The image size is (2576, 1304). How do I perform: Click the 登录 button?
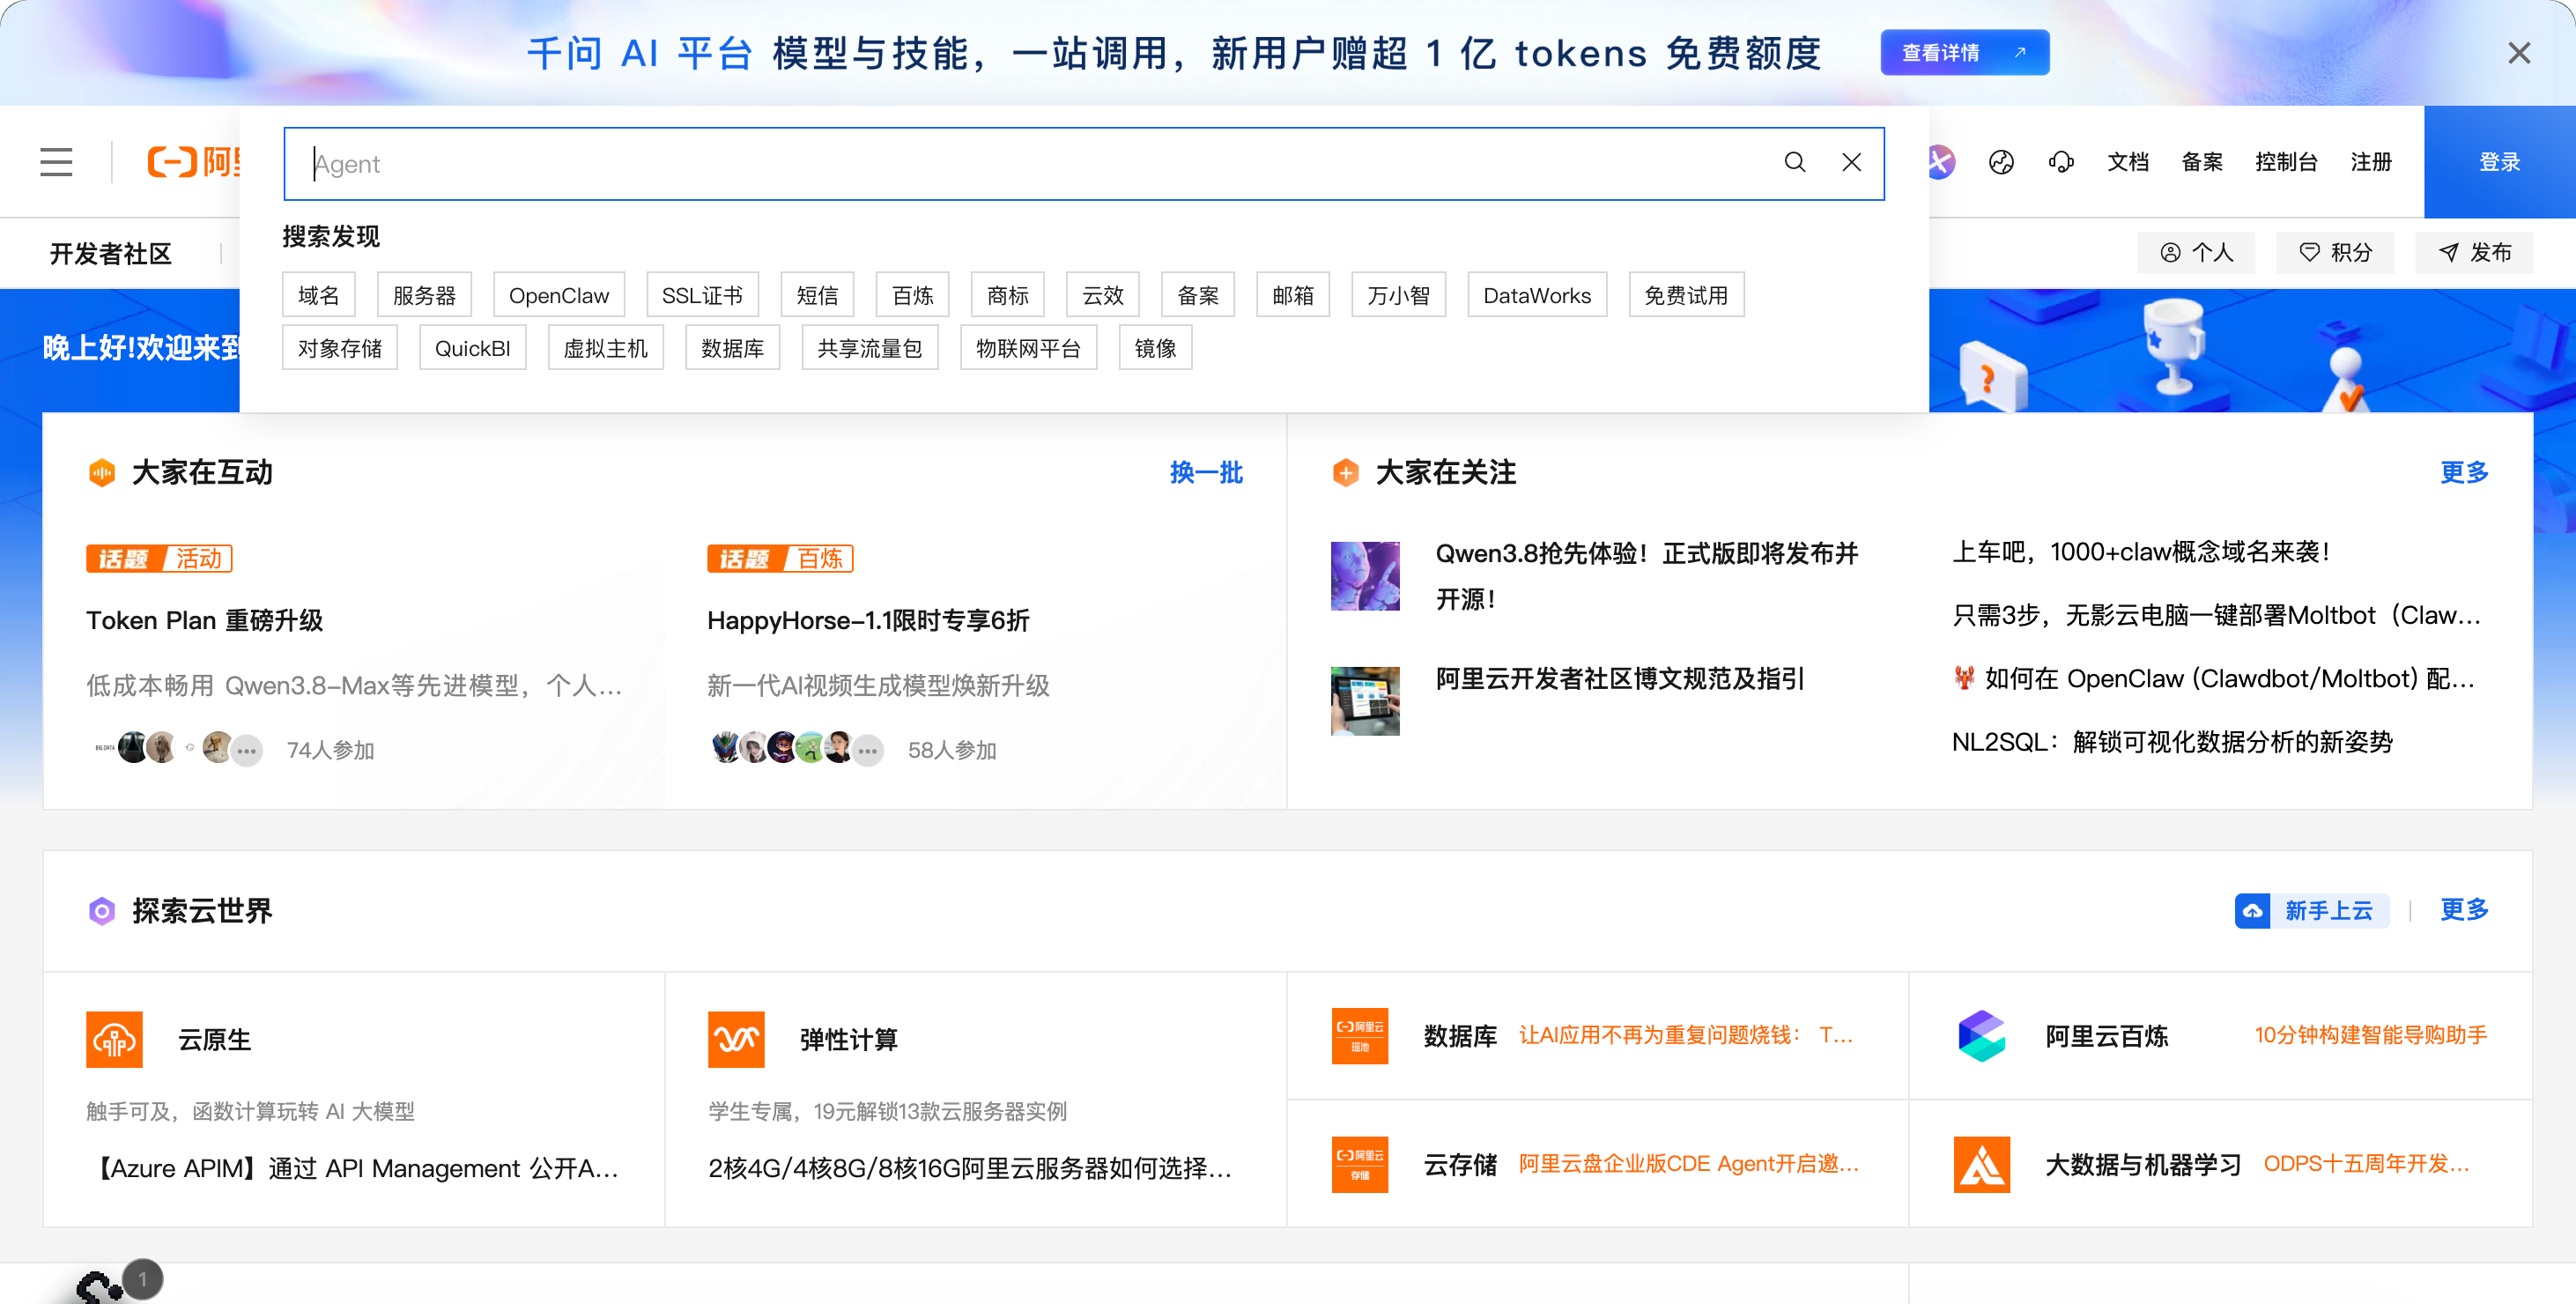(2500, 162)
